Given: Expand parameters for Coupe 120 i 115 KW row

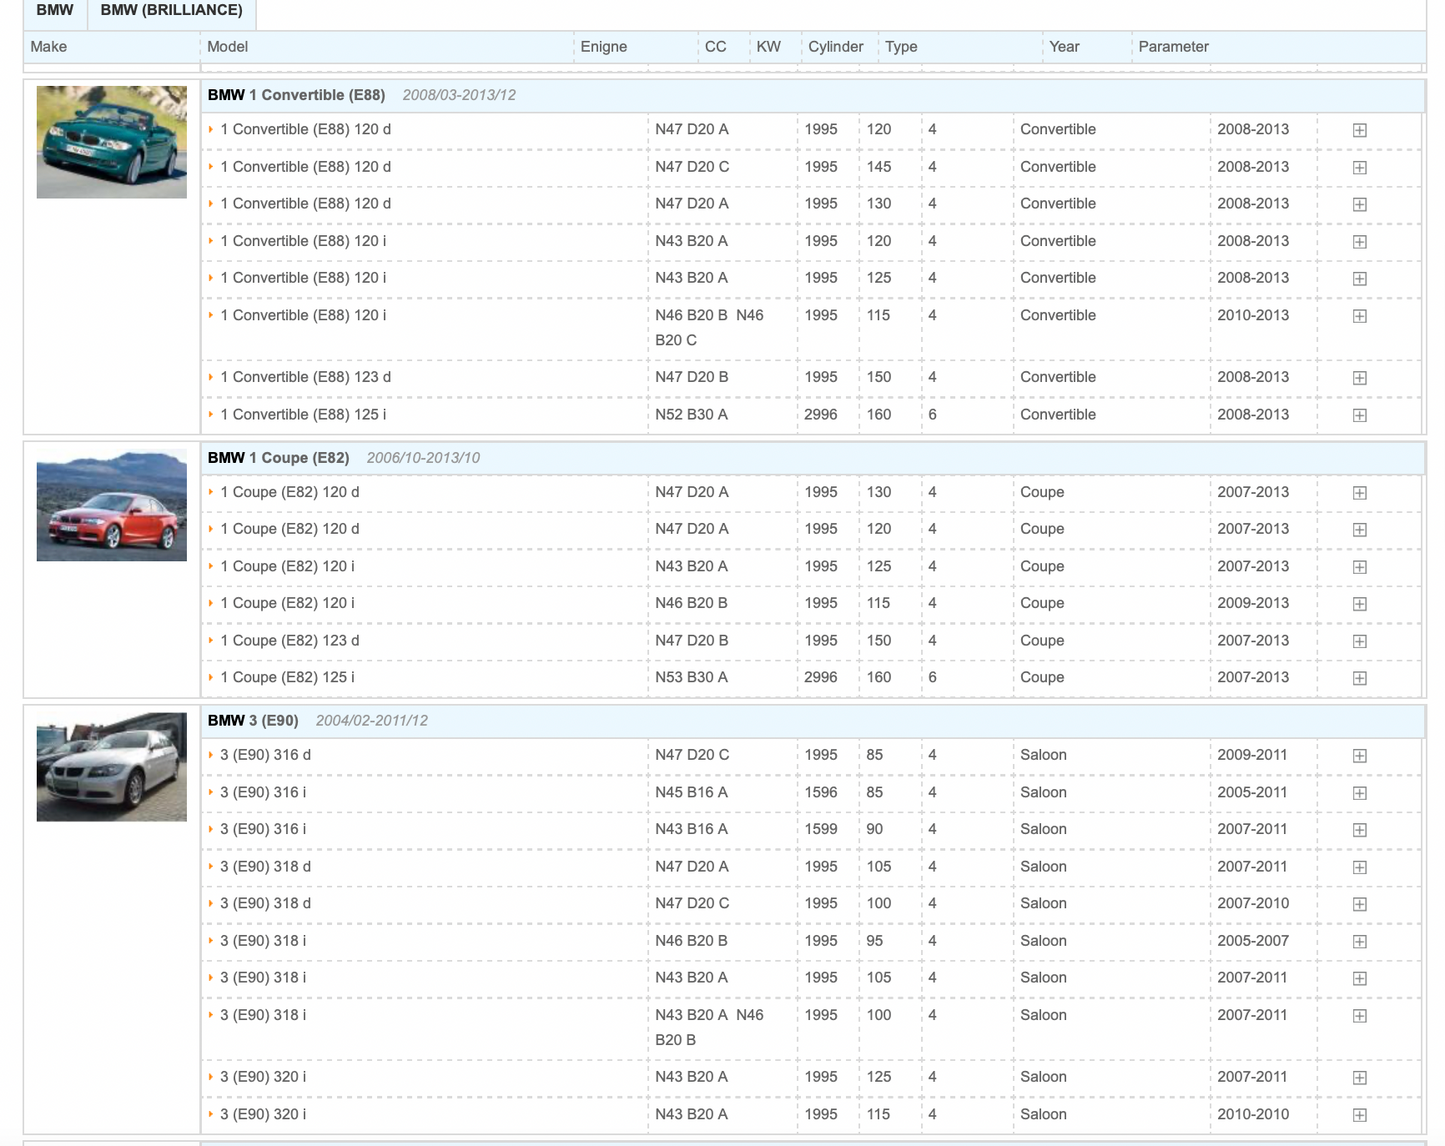Looking at the screenshot, I should [x=1359, y=604].
